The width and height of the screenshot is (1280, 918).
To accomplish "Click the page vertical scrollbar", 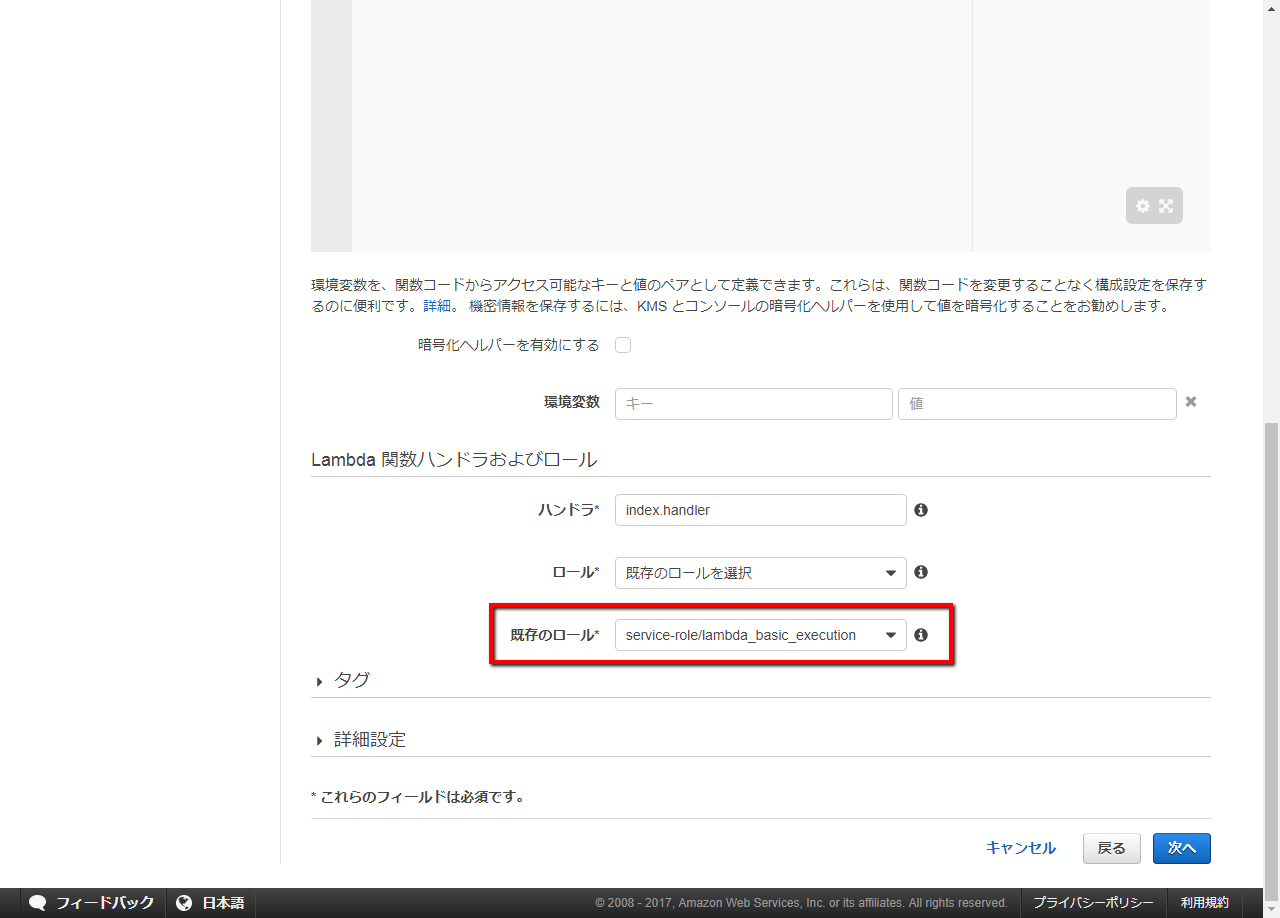I will point(1271,650).
